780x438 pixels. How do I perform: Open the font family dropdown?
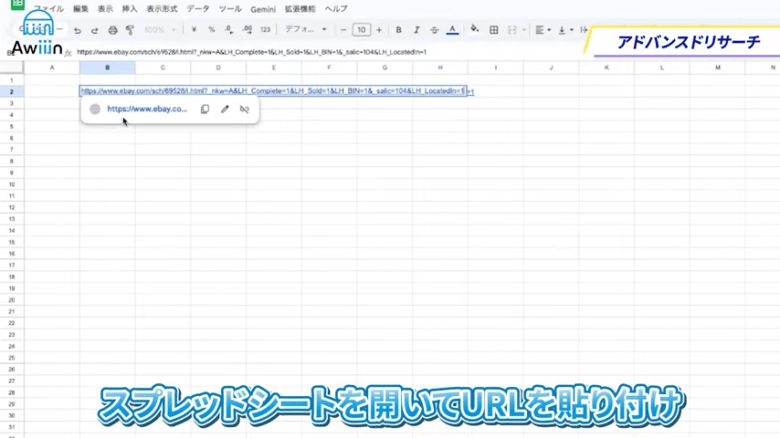click(305, 29)
